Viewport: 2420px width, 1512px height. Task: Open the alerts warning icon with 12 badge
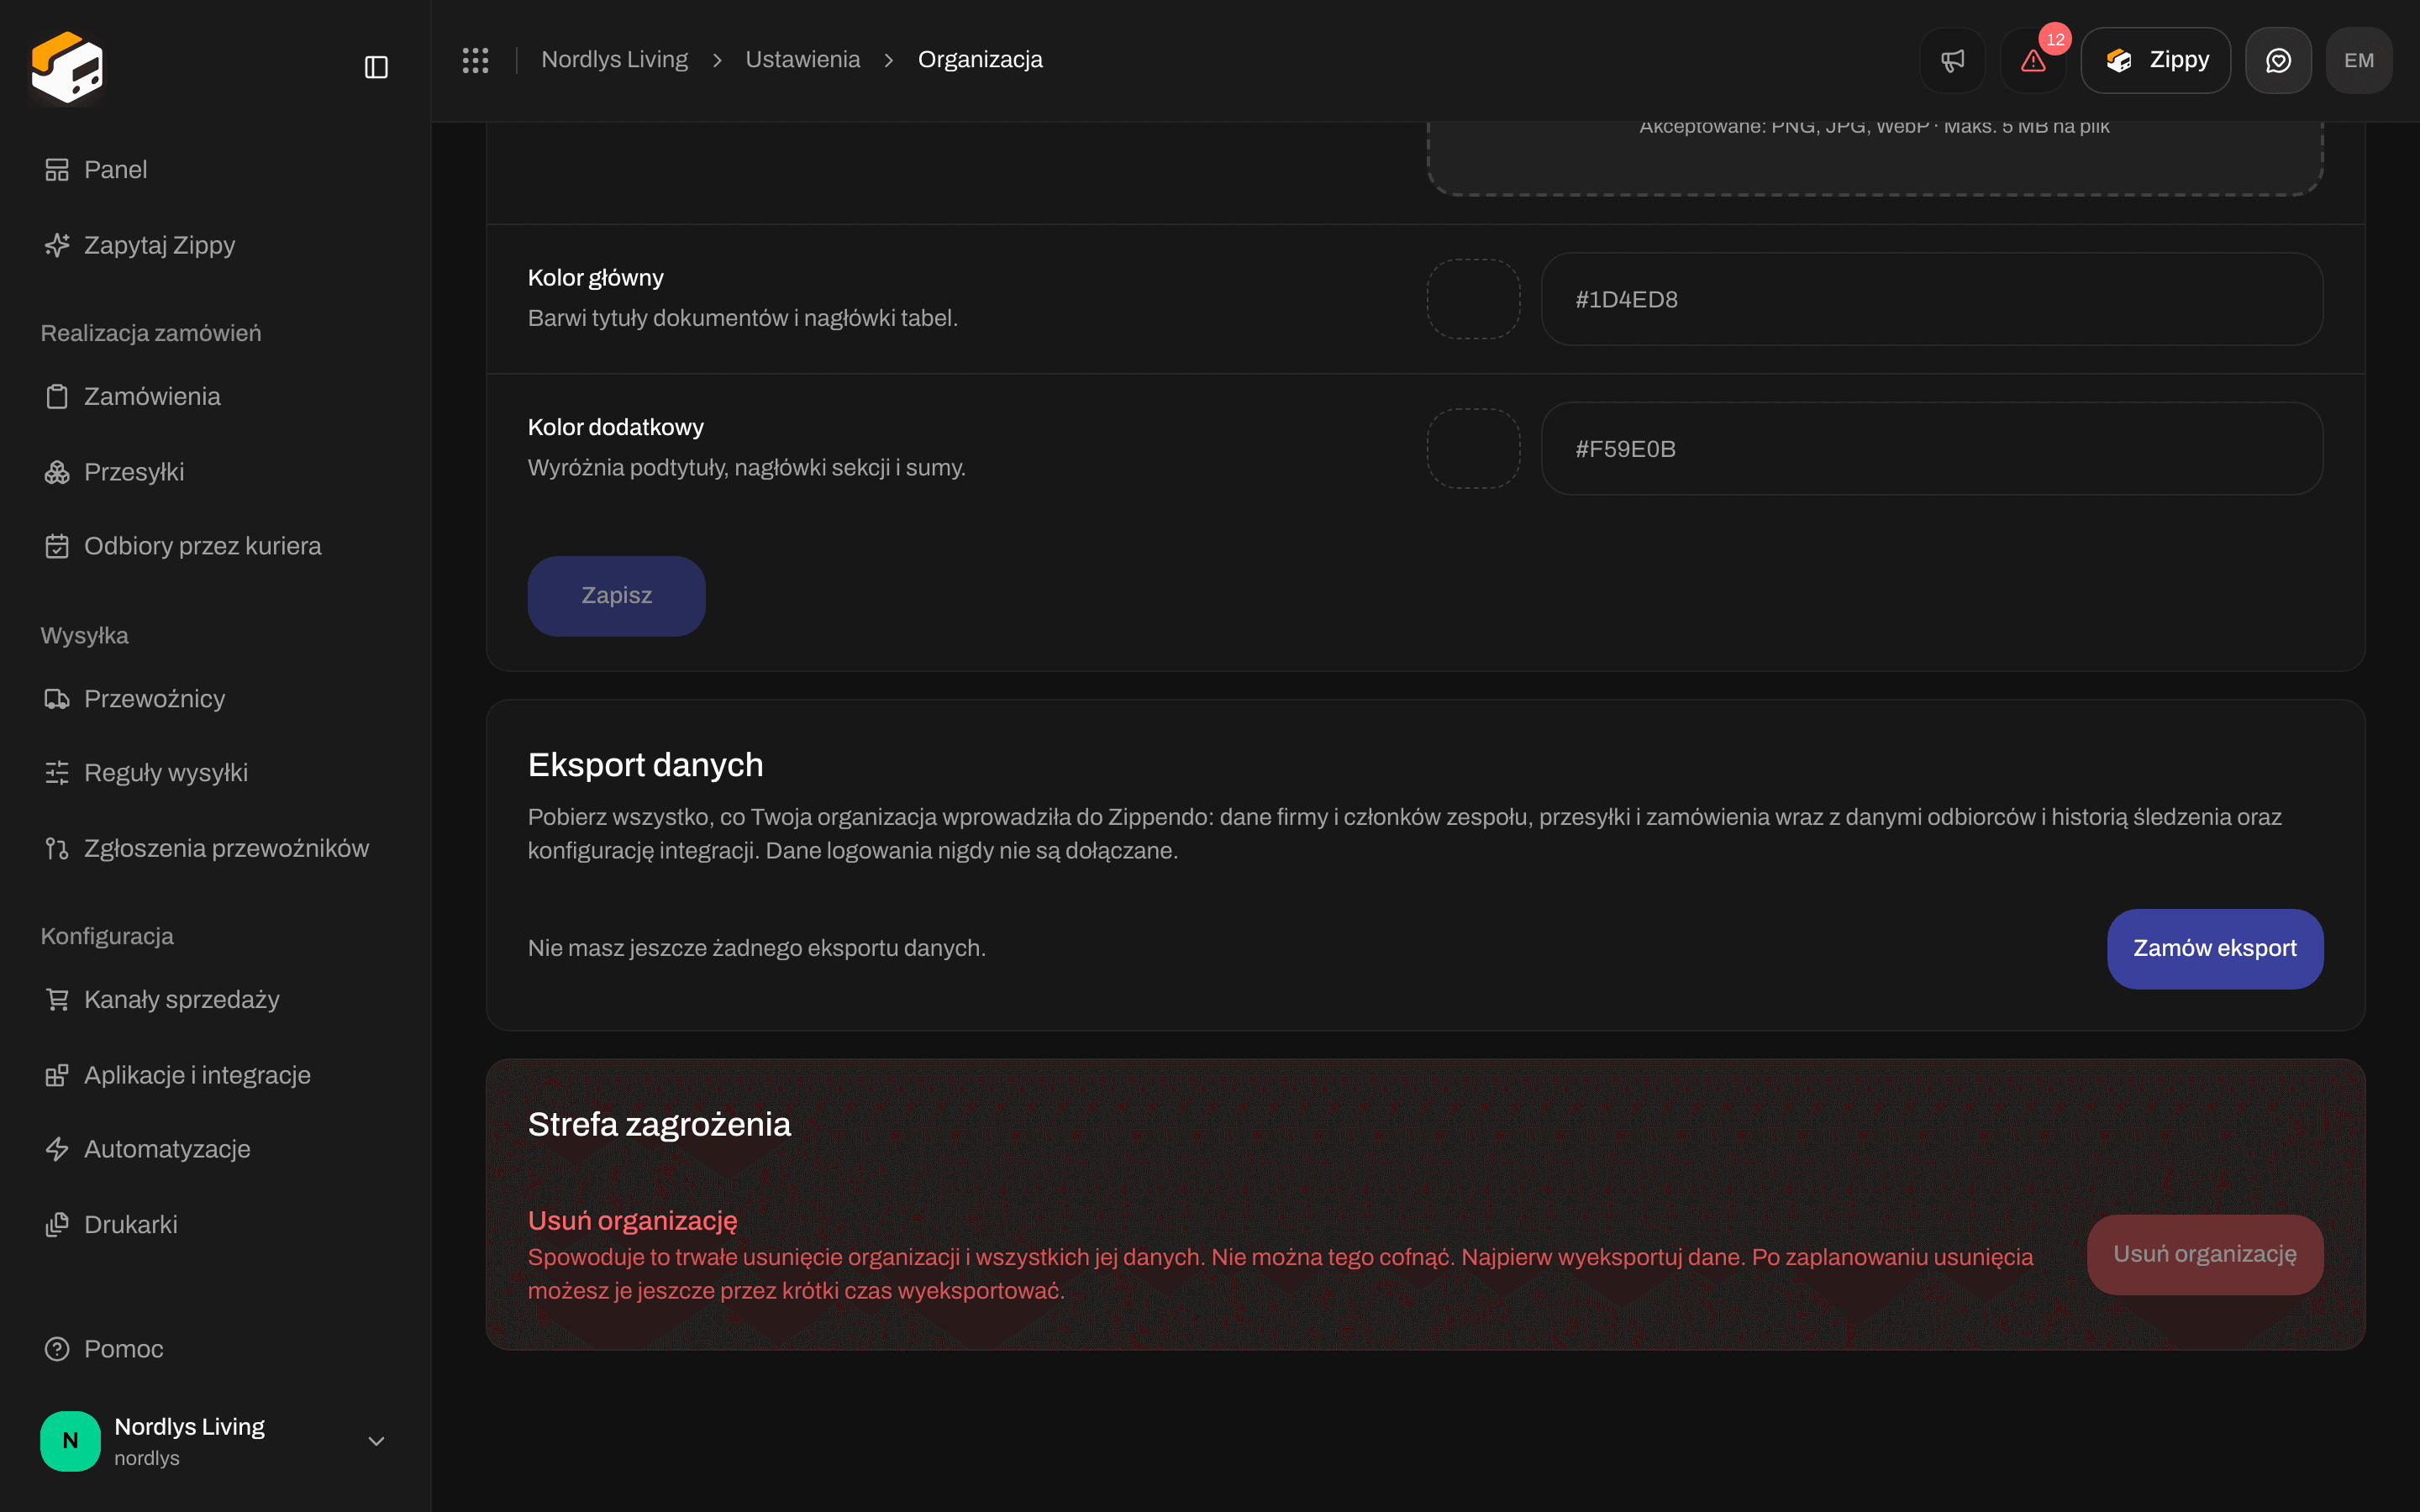pos(2033,60)
